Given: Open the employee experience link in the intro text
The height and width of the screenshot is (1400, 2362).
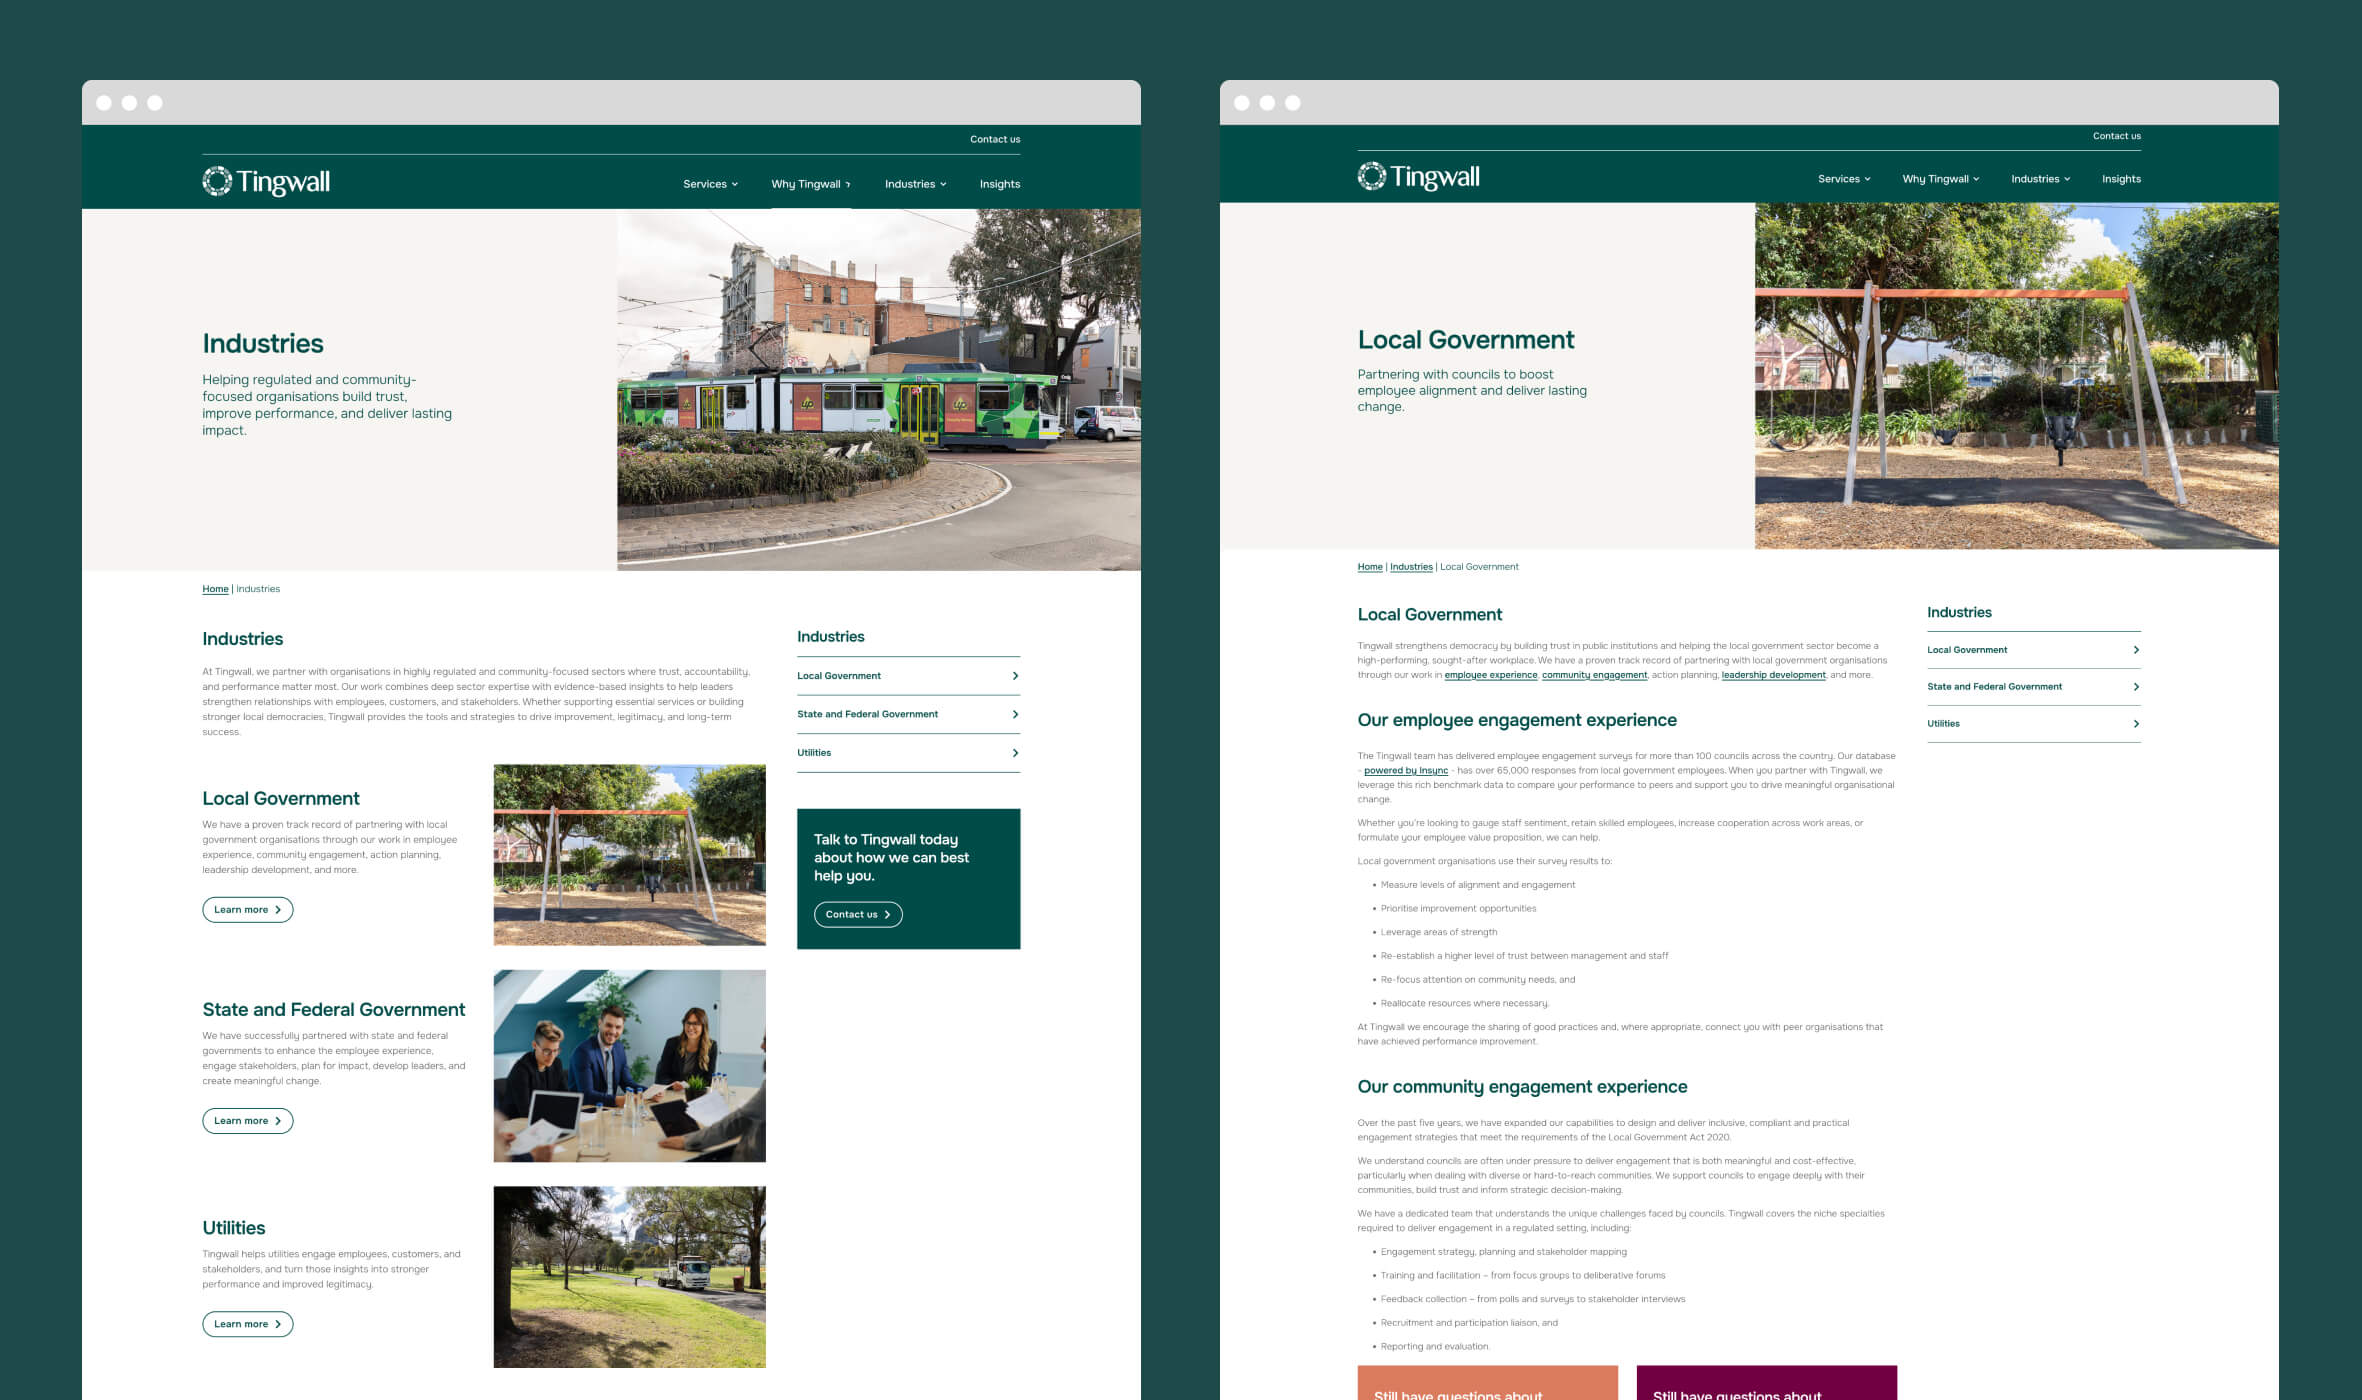Looking at the screenshot, I should point(1492,675).
